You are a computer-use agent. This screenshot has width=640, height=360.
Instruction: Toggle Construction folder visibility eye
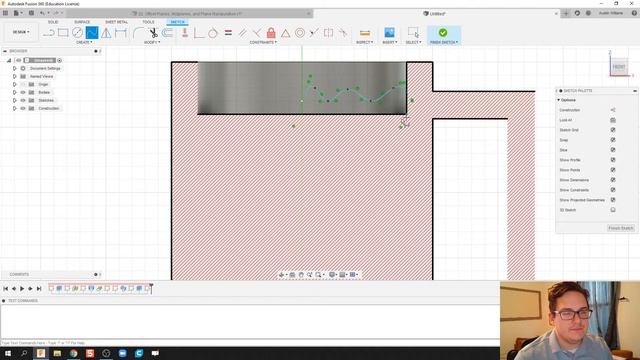coord(23,109)
